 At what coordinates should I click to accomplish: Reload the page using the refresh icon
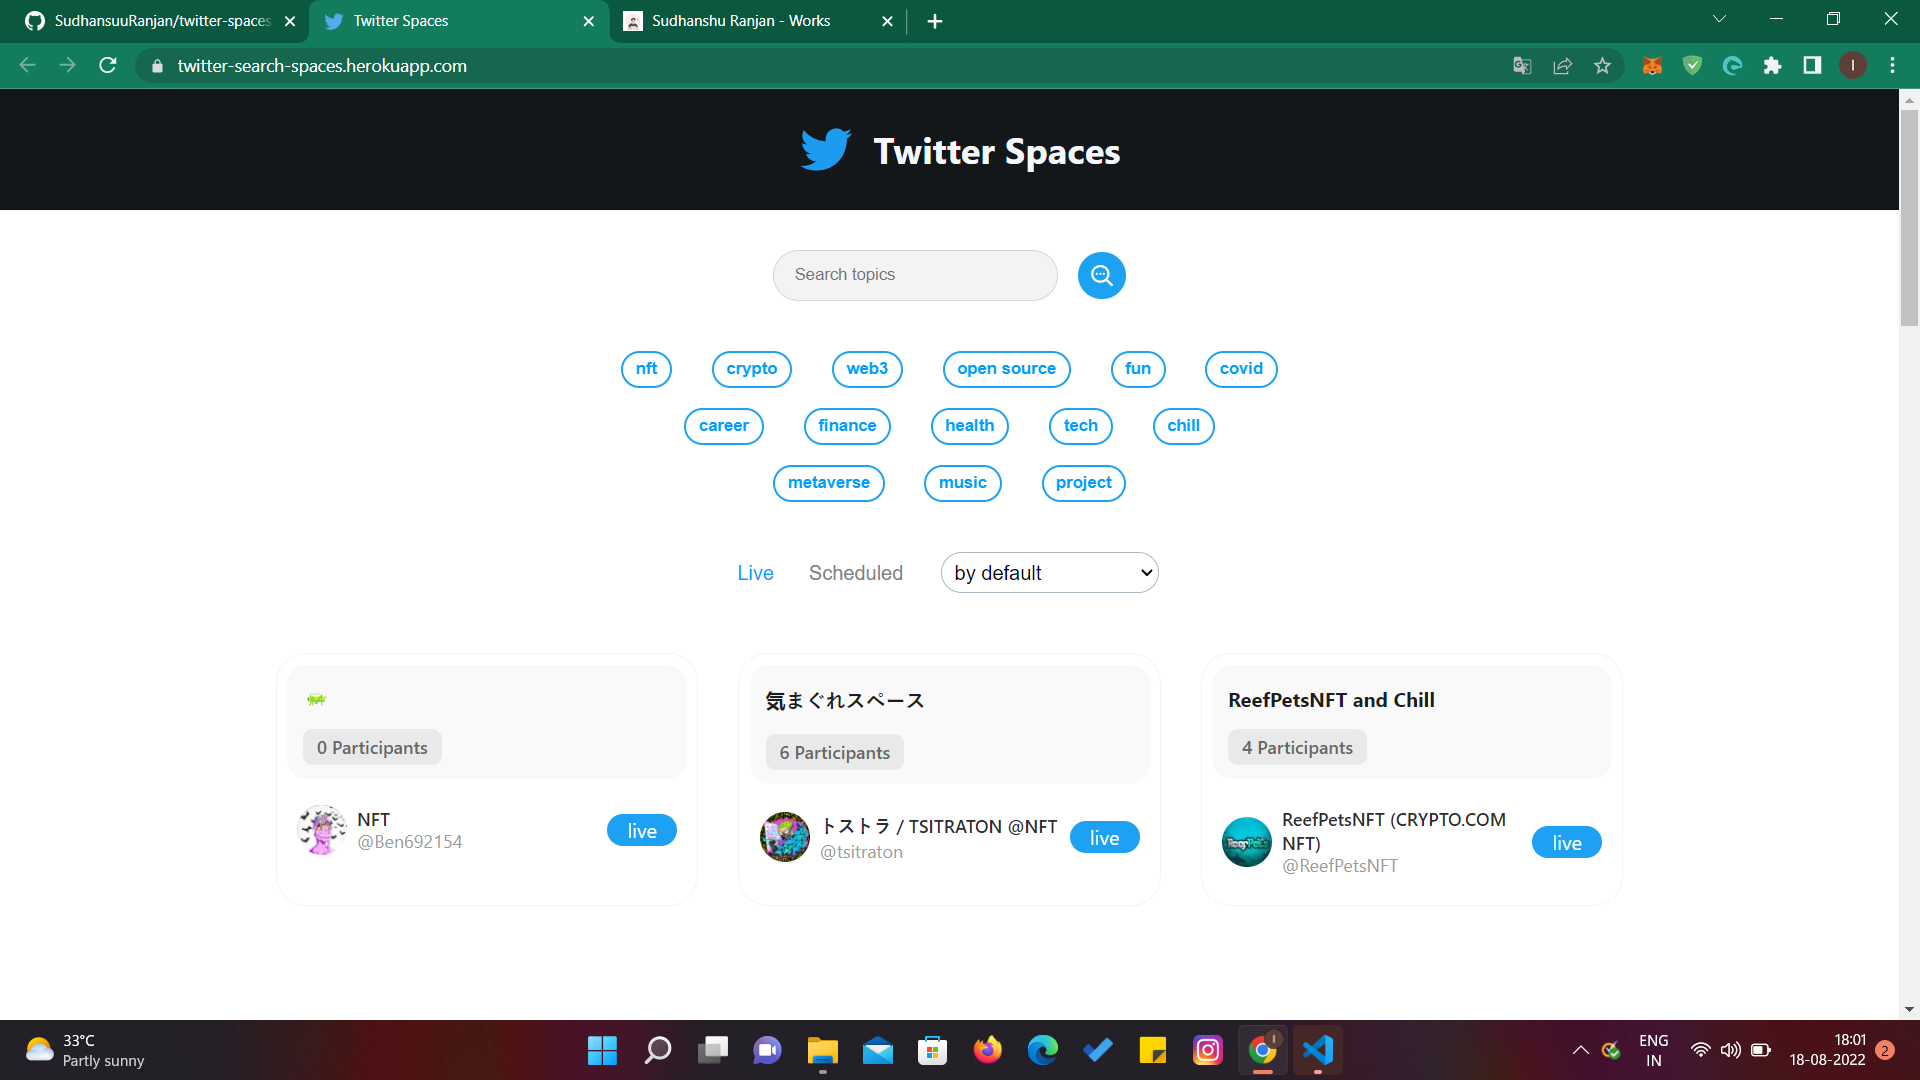click(108, 66)
